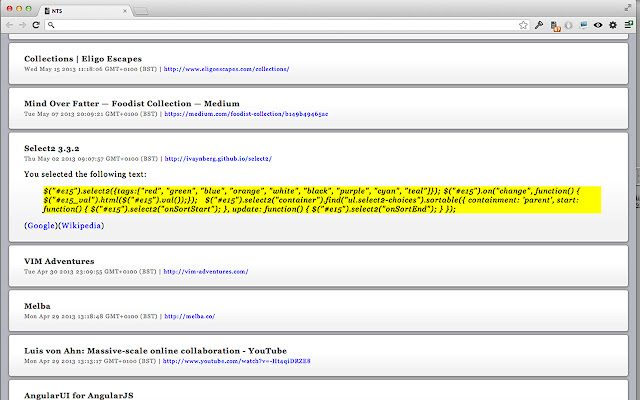Open the blue monitor extension icon
Image resolution: width=640 pixels, height=400 pixels.
coord(584,25)
